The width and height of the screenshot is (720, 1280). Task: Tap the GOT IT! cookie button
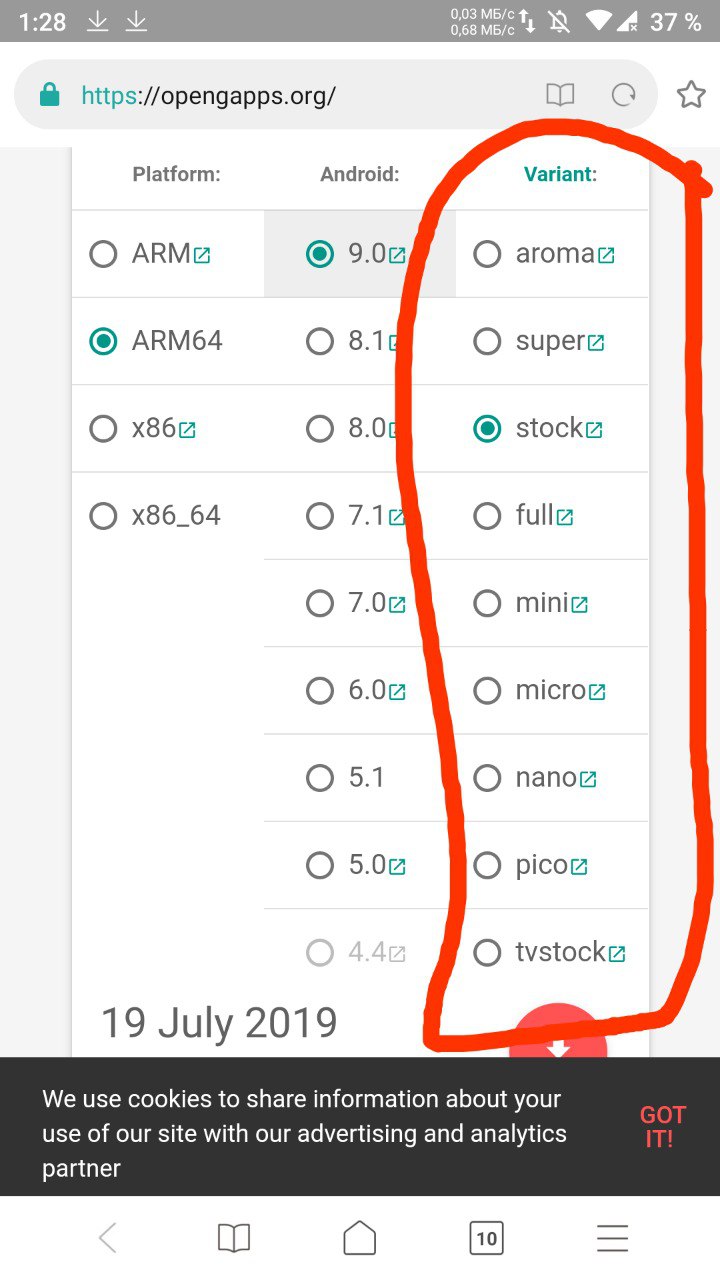pyautogui.click(x=663, y=1126)
